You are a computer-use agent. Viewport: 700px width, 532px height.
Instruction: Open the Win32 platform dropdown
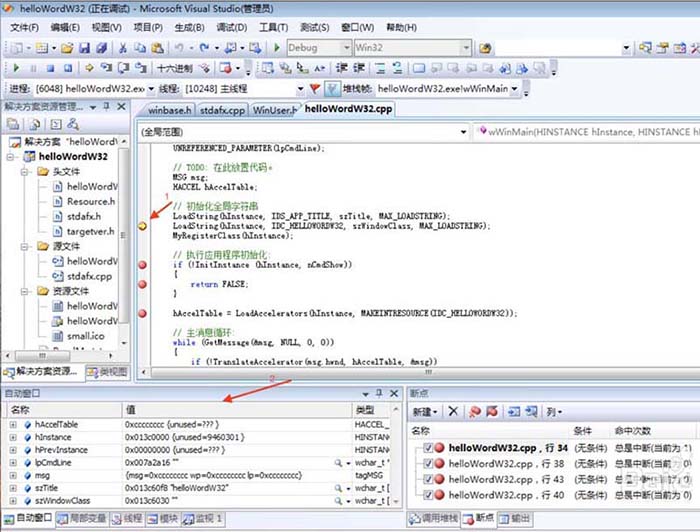tap(466, 48)
